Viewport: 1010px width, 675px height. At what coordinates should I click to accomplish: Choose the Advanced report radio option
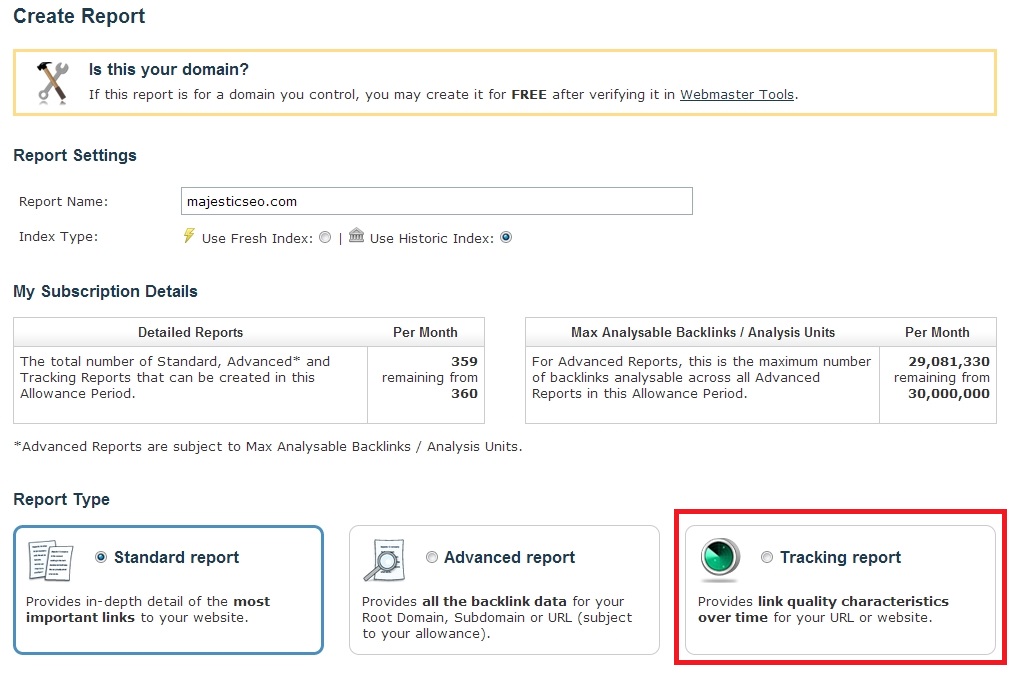pyautogui.click(x=432, y=557)
